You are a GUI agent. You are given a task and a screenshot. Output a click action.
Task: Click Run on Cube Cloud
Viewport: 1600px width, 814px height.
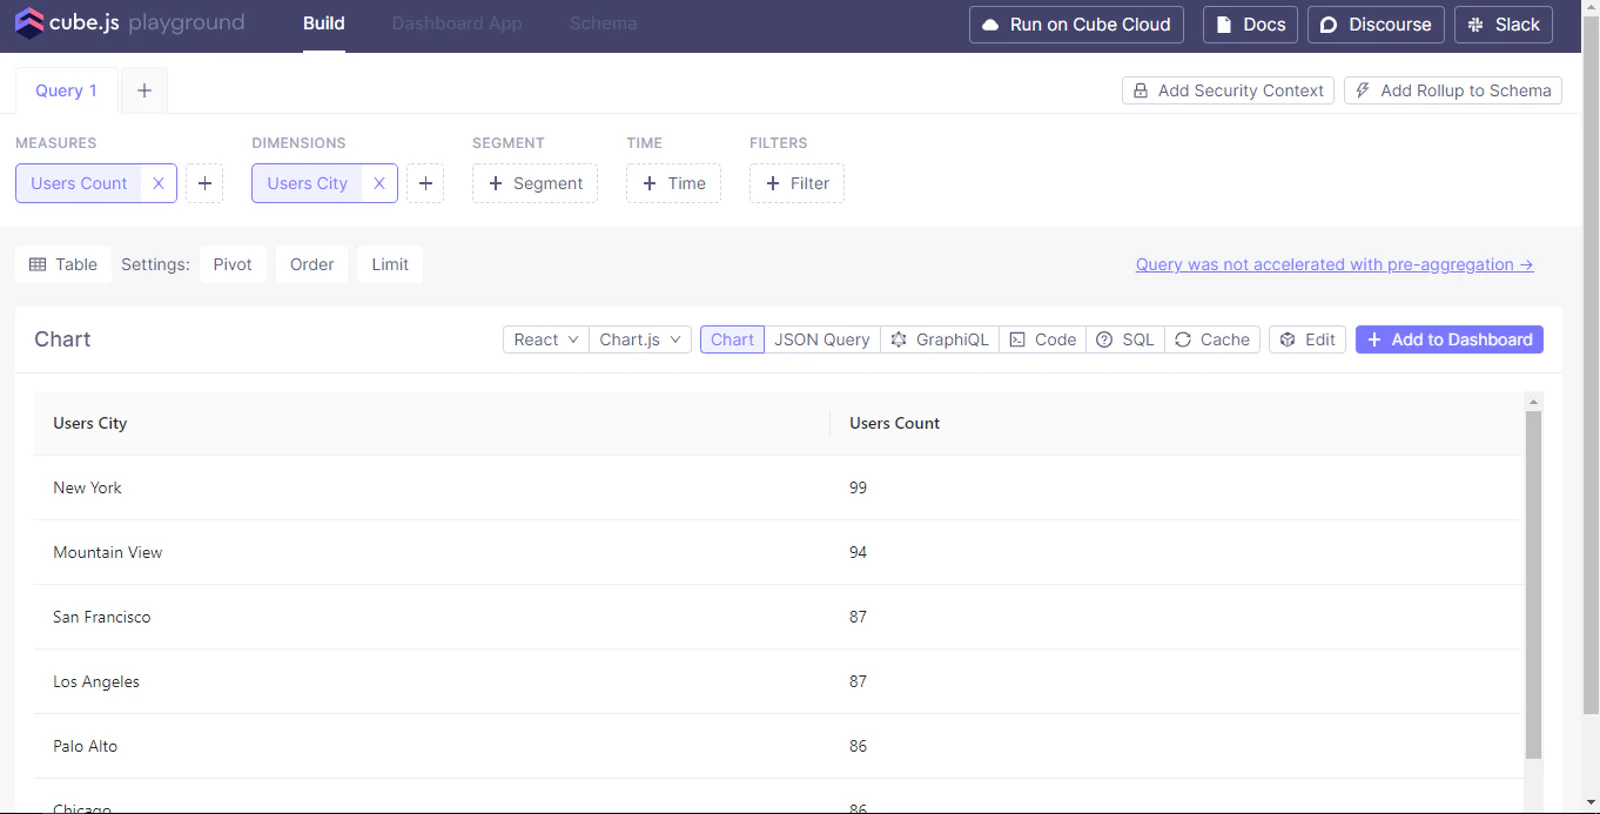click(1076, 24)
